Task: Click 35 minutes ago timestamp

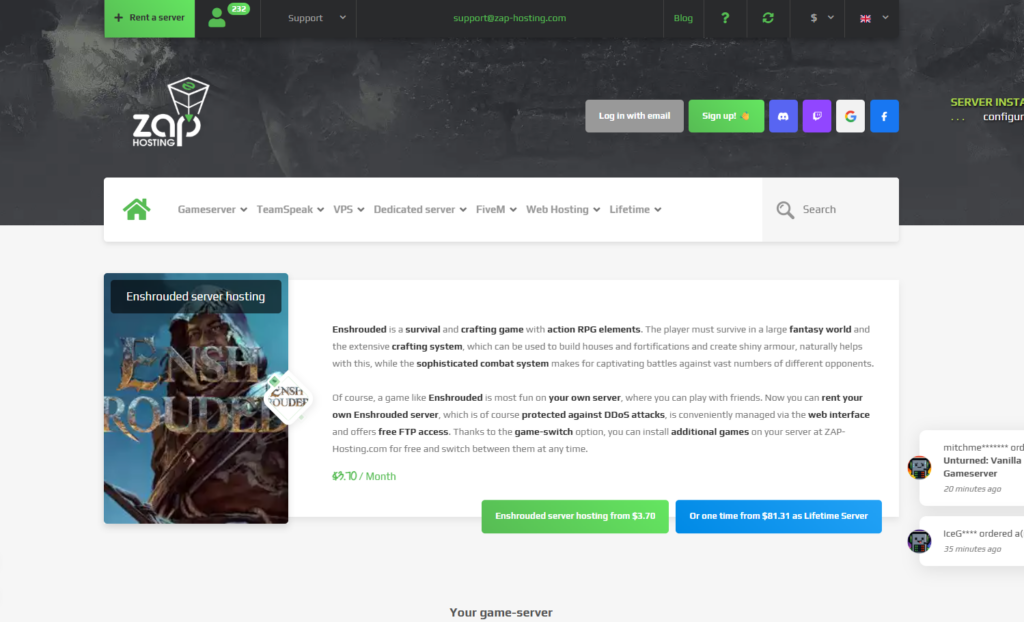Action: click(x=972, y=549)
